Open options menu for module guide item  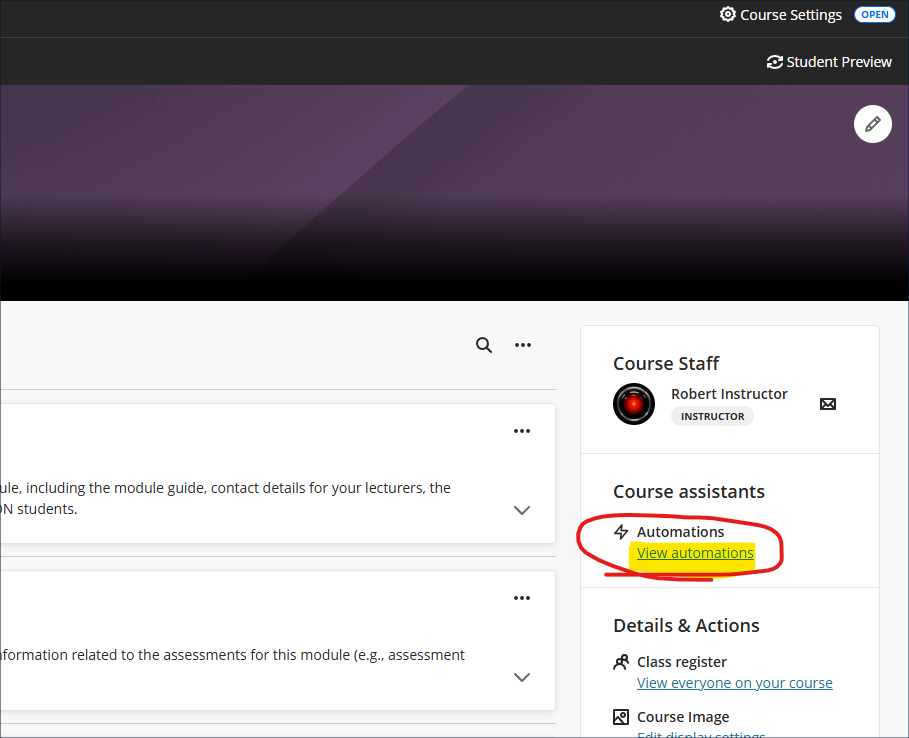[x=521, y=431]
